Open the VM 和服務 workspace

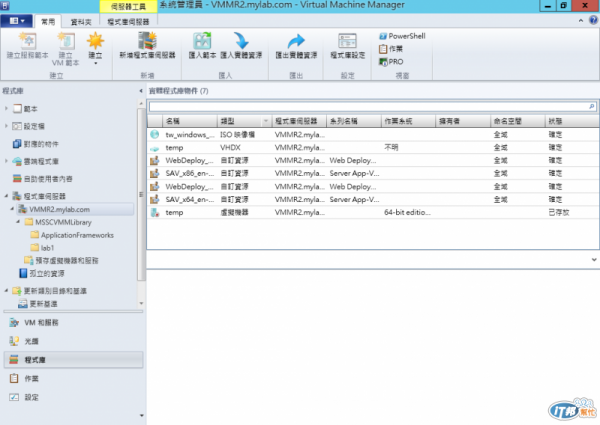coord(73,322)
